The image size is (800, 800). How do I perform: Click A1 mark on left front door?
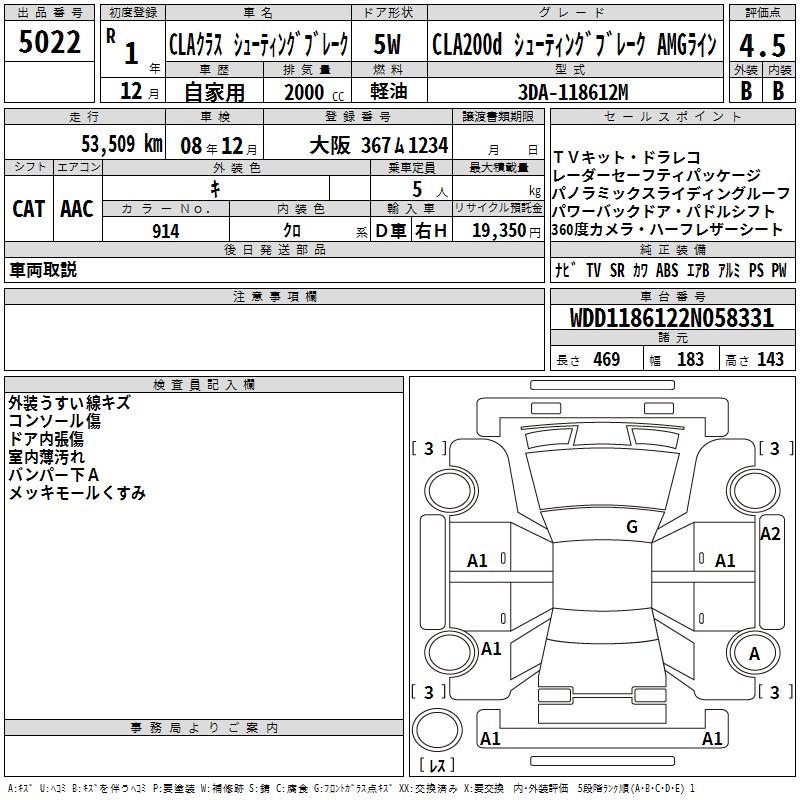pos(477,561)
